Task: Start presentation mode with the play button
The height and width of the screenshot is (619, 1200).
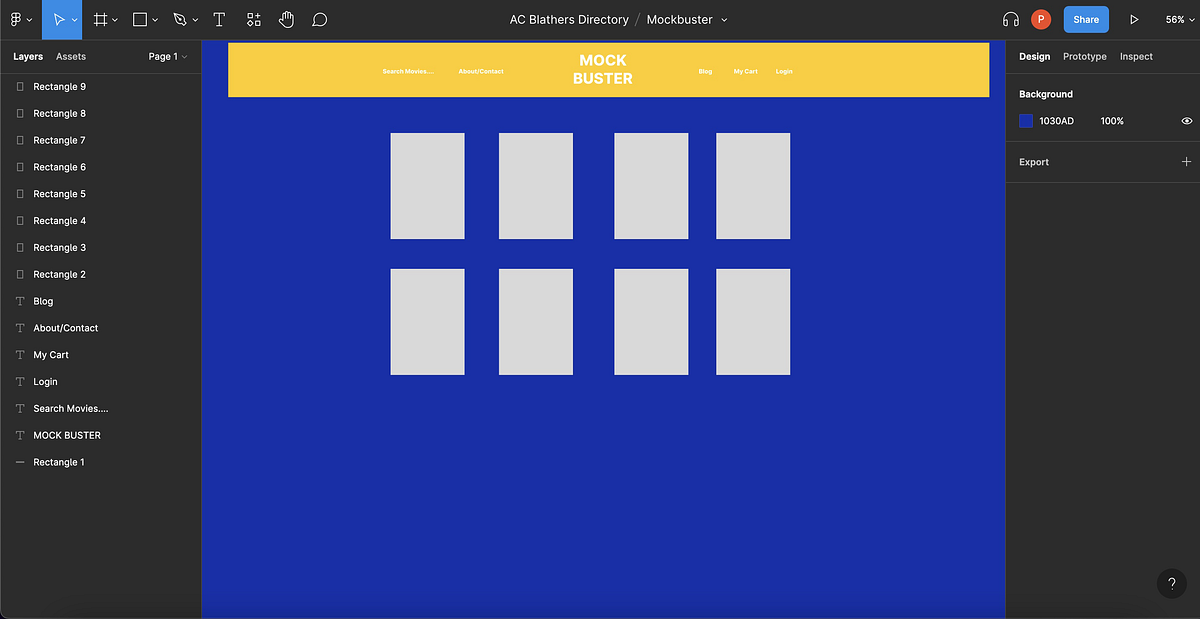Action: 1133,18
